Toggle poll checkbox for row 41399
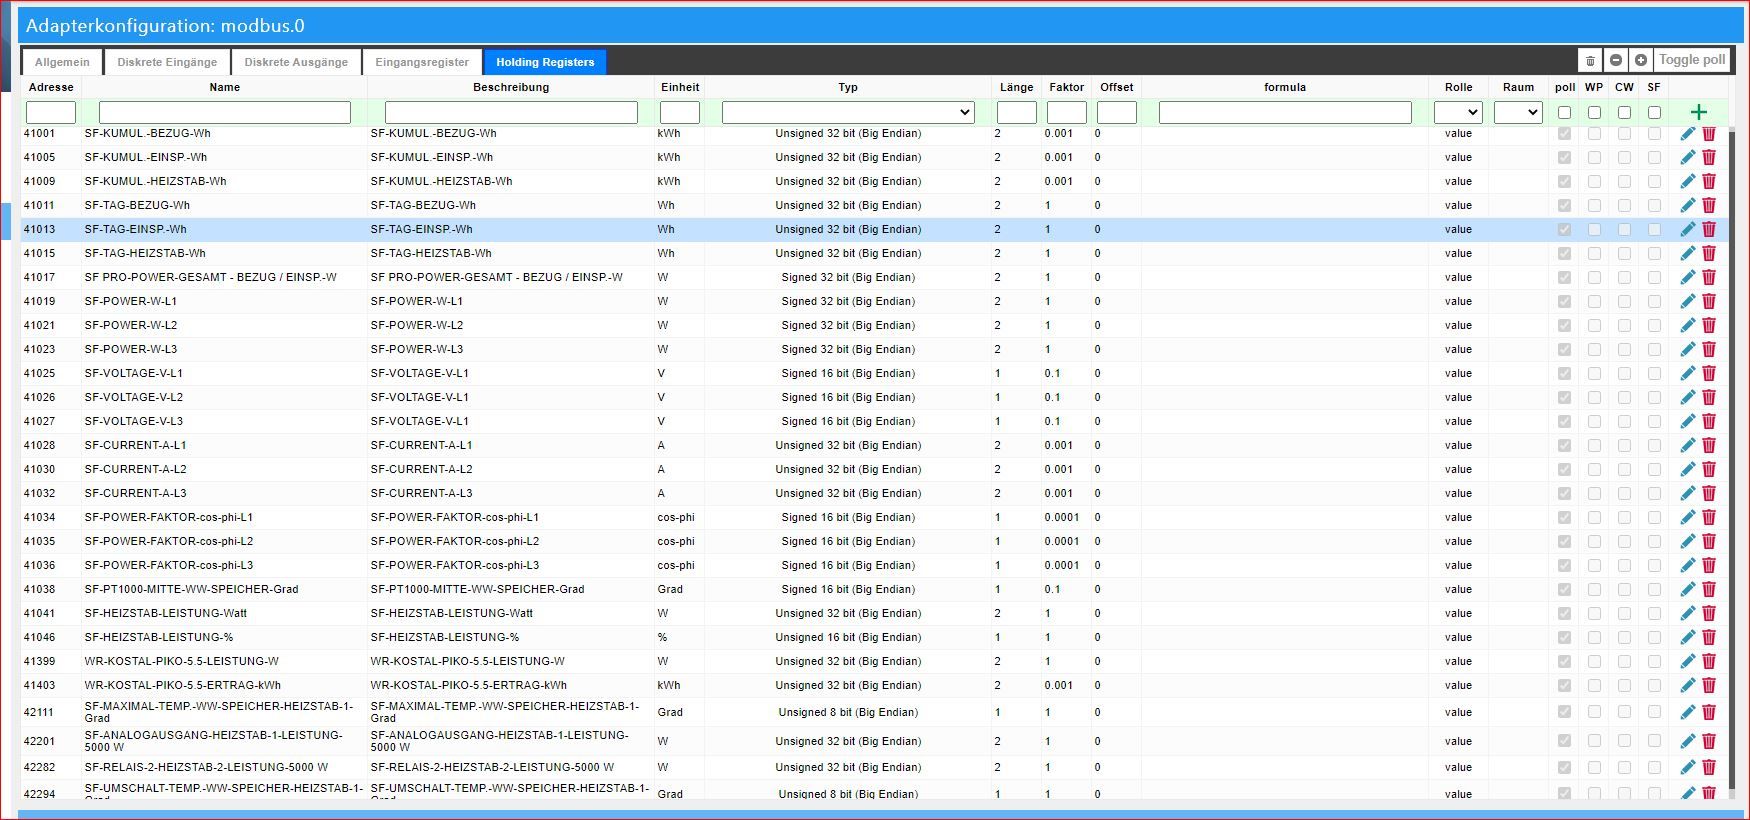 coord(1565,661)
